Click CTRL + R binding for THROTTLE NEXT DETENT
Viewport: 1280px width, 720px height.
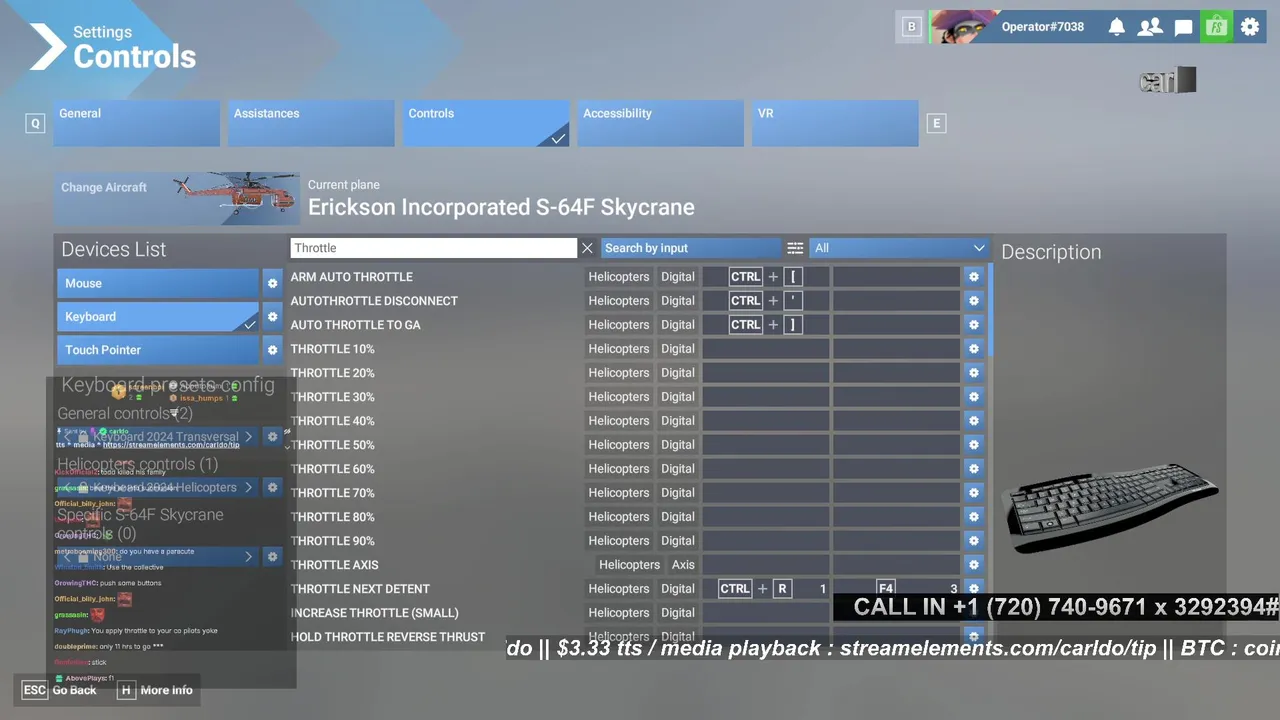(x=765, y=589)
